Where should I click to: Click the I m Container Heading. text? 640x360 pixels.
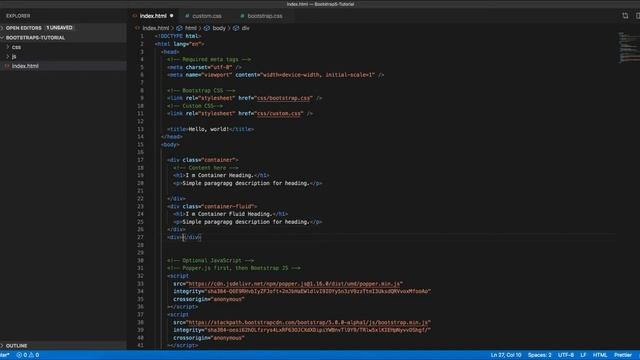pyautogui.click(x=220, y=176)
